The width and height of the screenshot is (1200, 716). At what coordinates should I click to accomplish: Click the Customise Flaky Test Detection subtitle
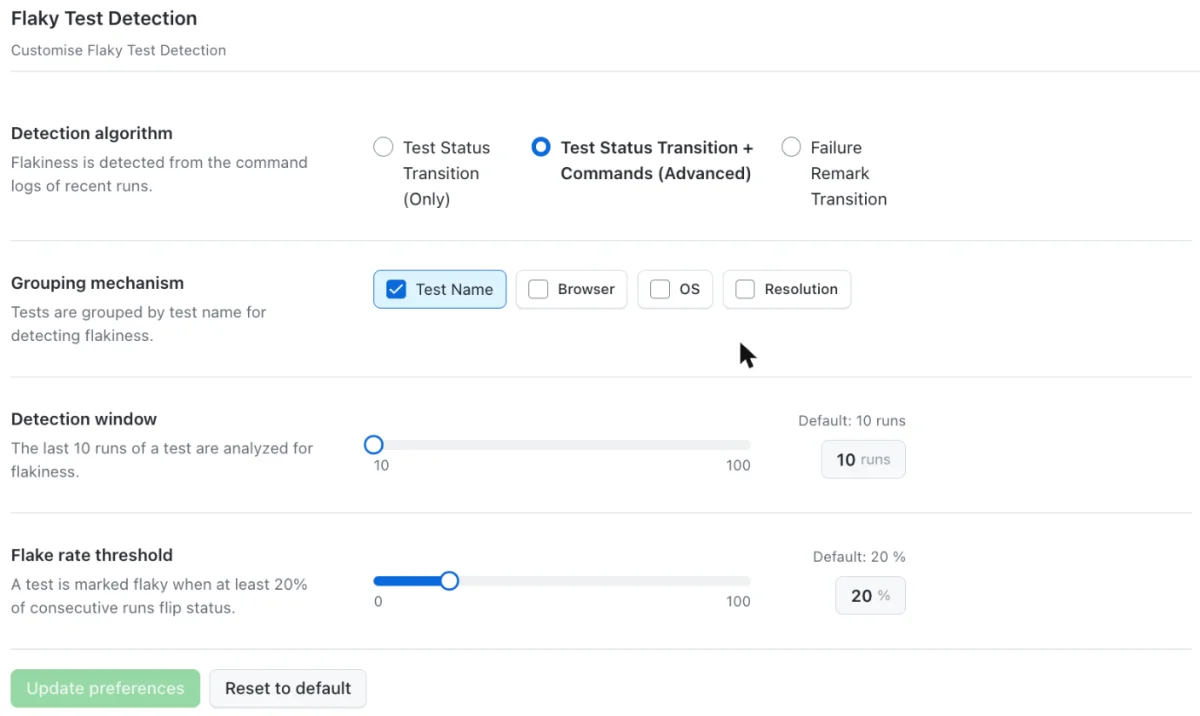pos(118,50)
